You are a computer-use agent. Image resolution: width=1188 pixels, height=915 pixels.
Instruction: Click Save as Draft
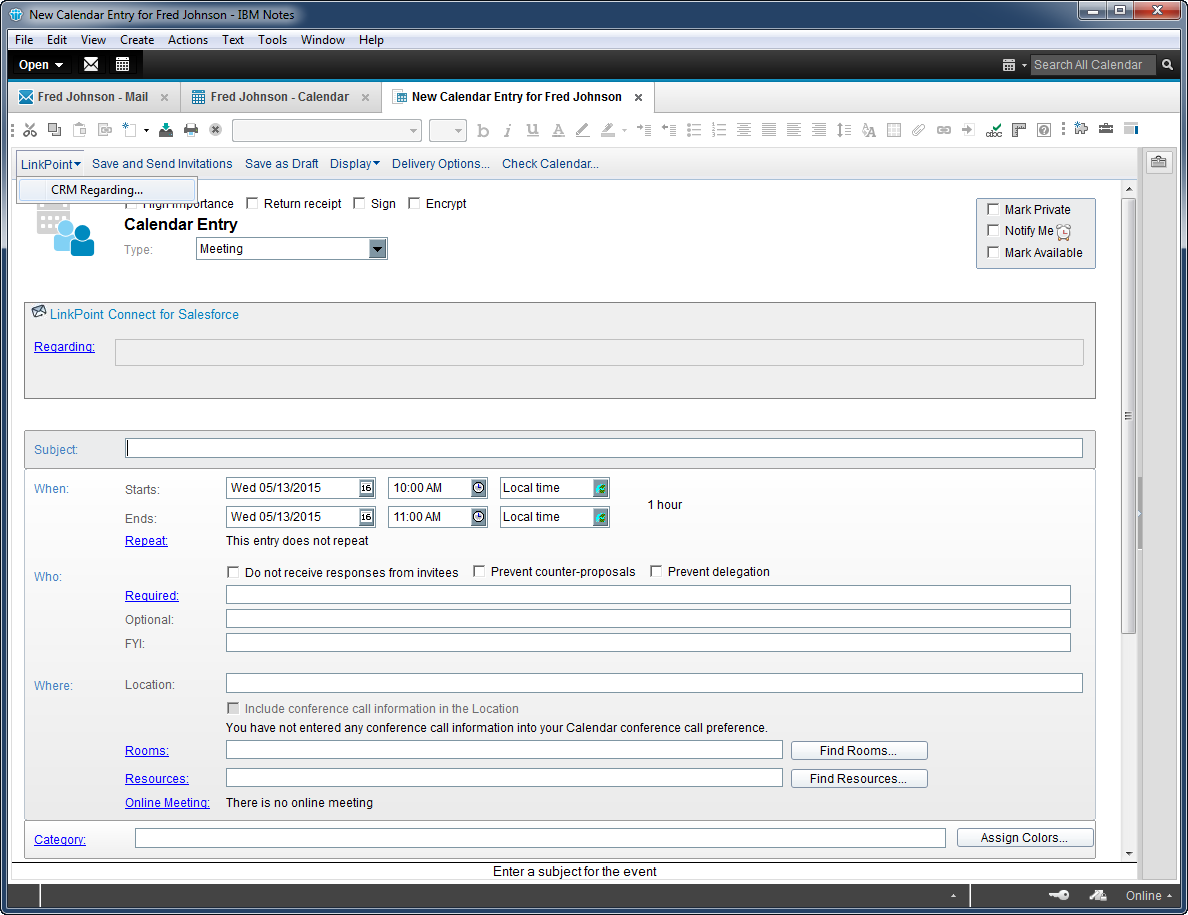pyautogui.click(x=282, y=164)
